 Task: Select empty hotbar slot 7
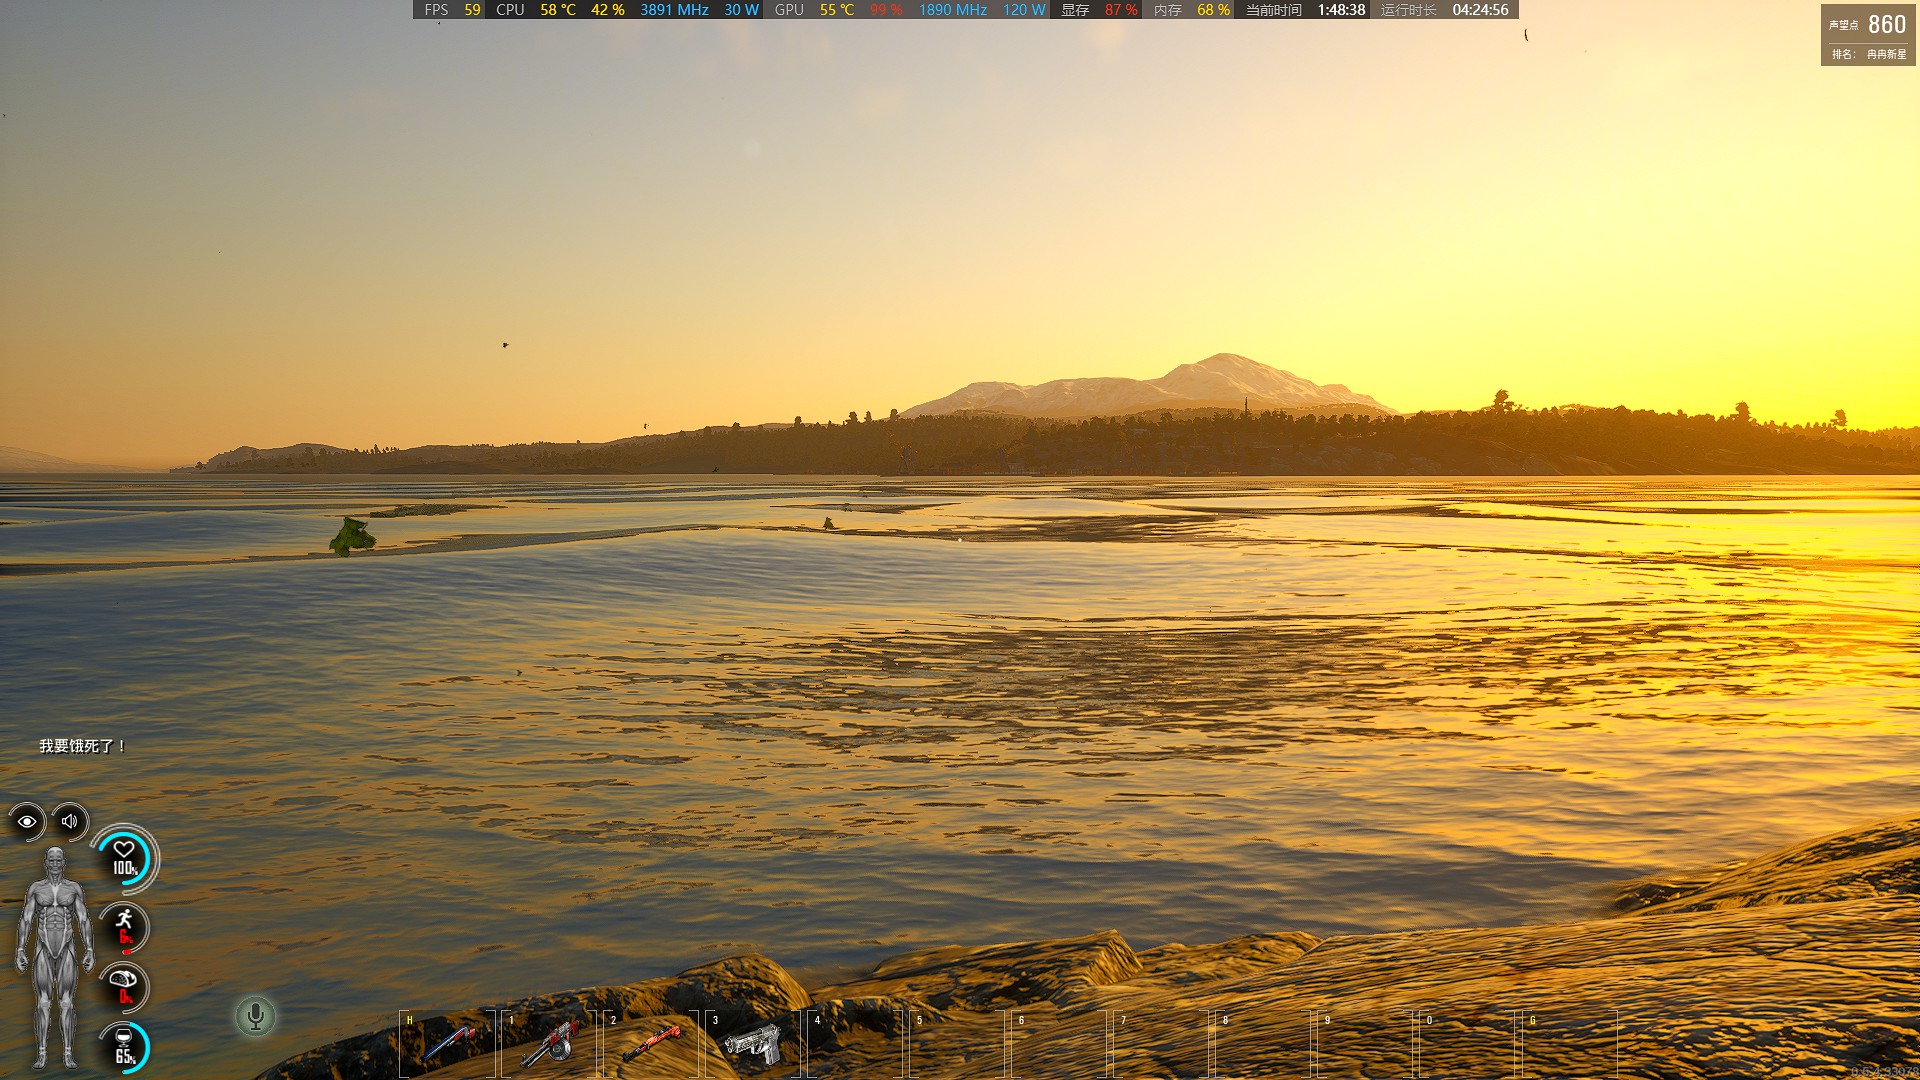1161,1044
